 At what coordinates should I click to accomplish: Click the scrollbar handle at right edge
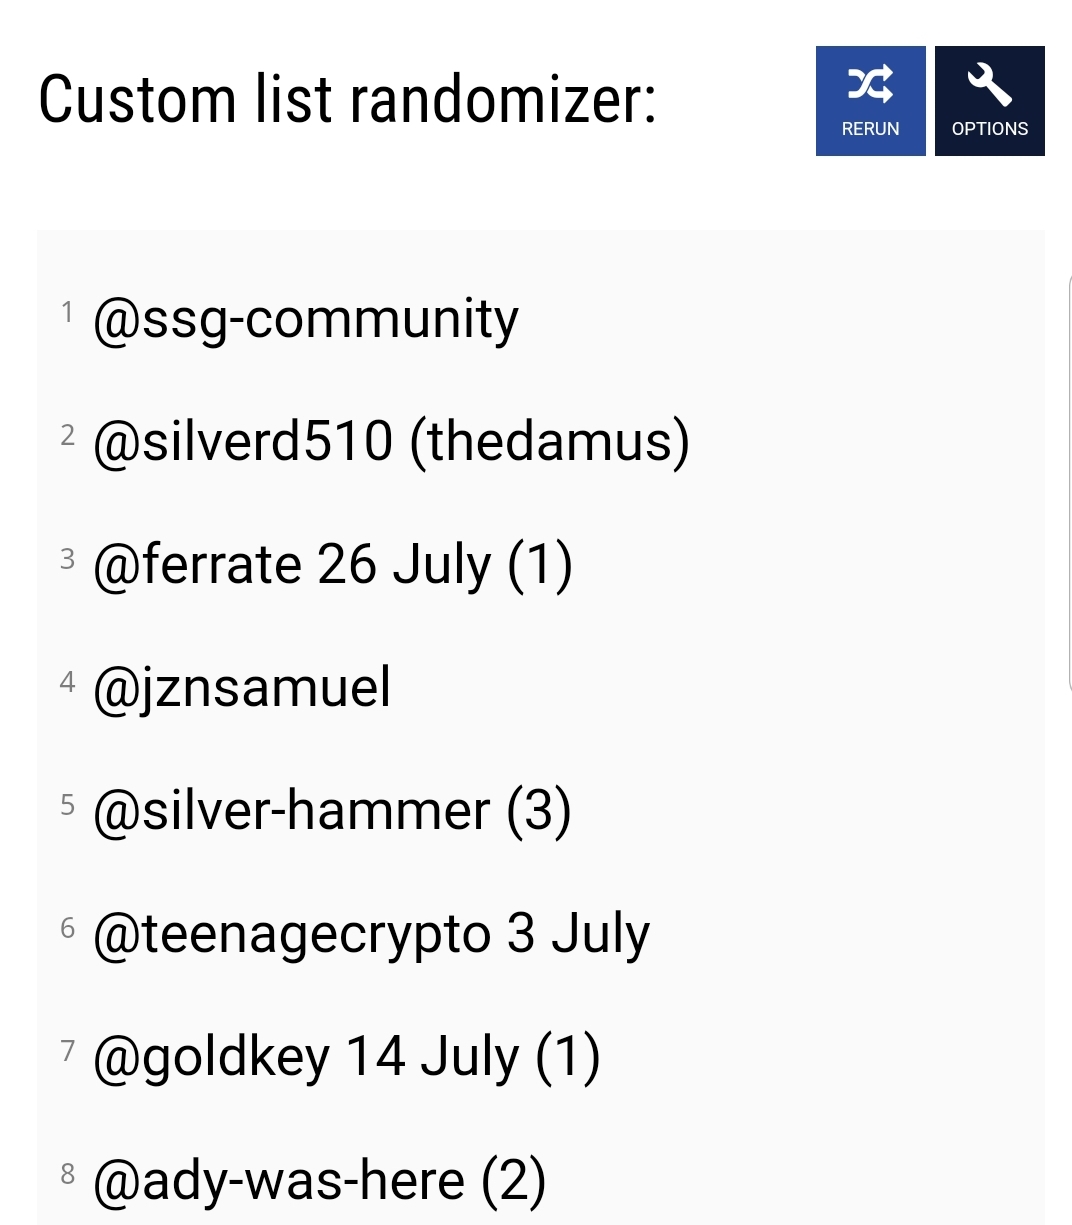coord(1069,485)
